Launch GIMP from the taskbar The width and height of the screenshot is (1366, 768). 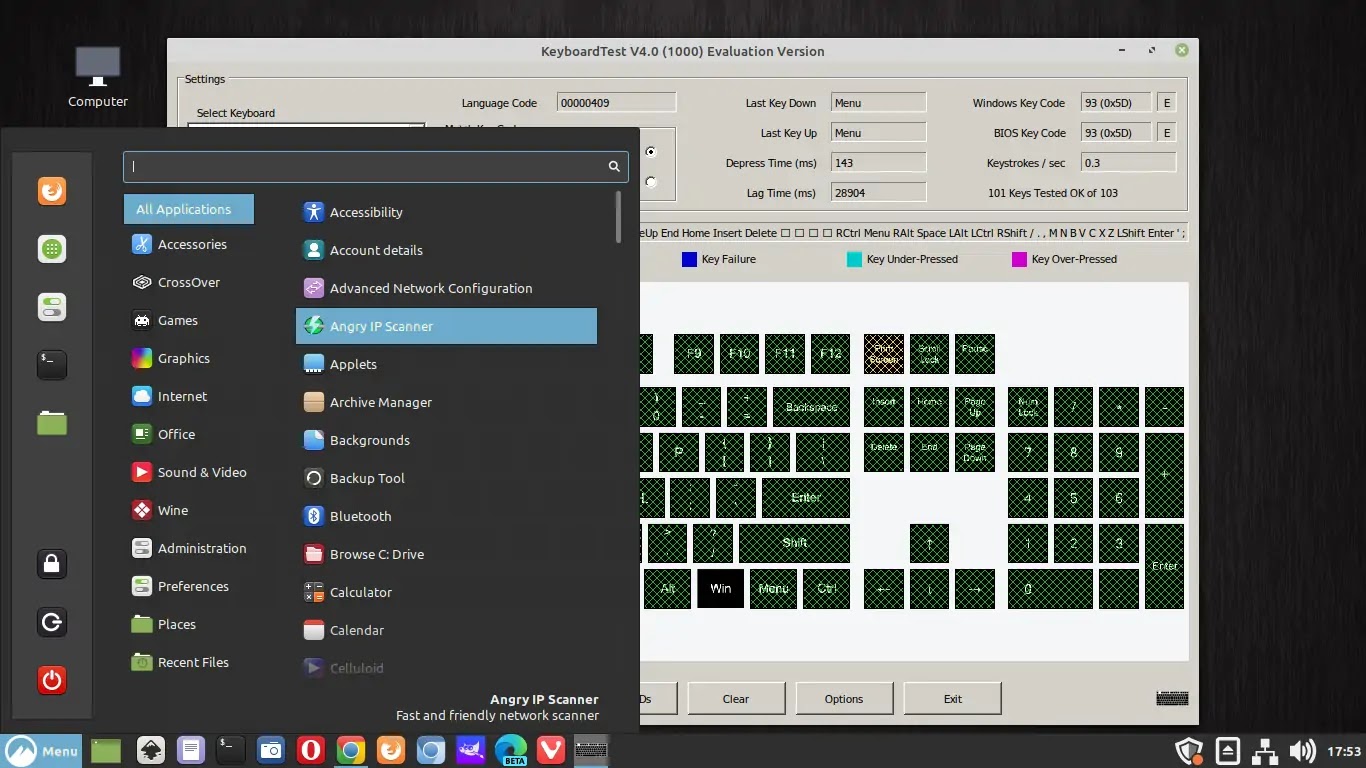(x=471, y=749)
